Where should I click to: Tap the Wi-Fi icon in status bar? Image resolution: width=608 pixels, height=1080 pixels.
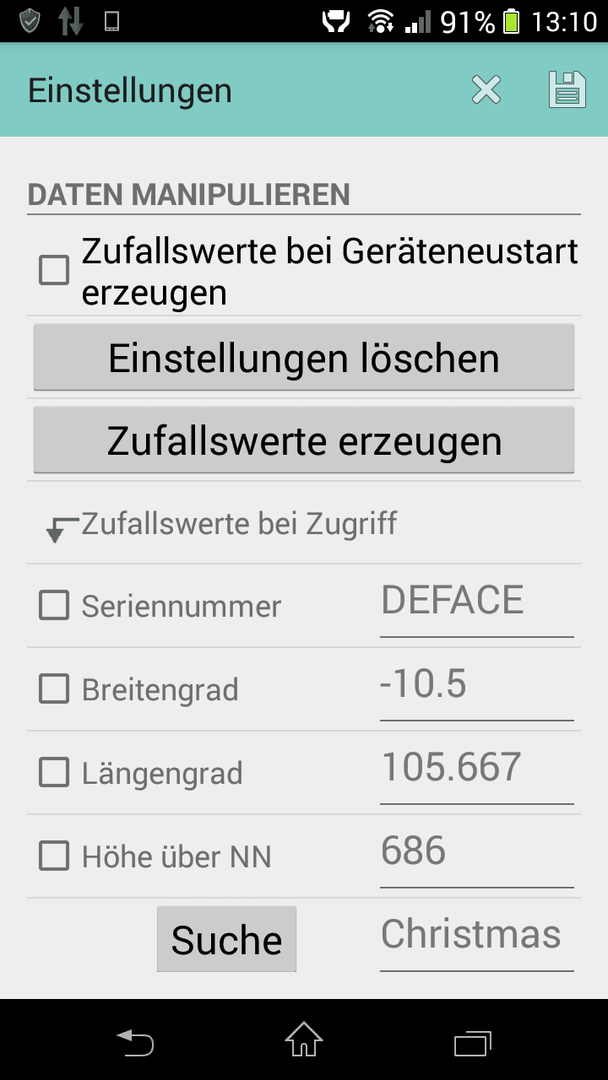pyautogui.click(x=380, y=21)
